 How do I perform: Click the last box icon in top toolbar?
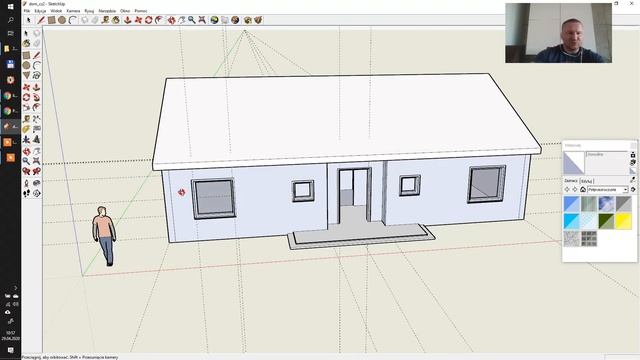[x=258, y=20]
